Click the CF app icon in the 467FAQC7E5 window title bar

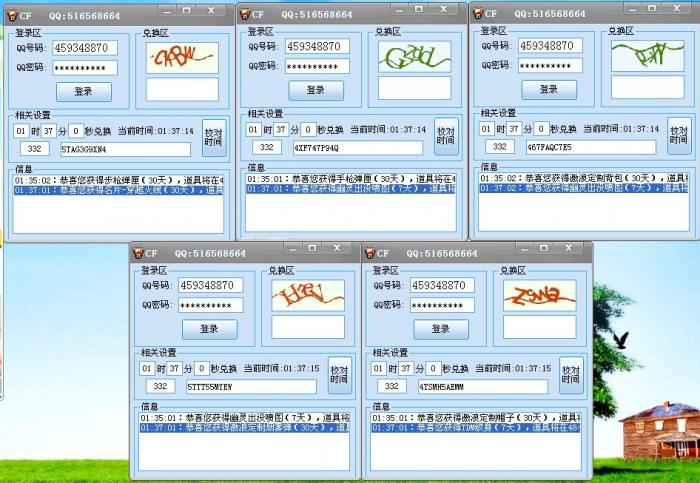tap(478, 13)
